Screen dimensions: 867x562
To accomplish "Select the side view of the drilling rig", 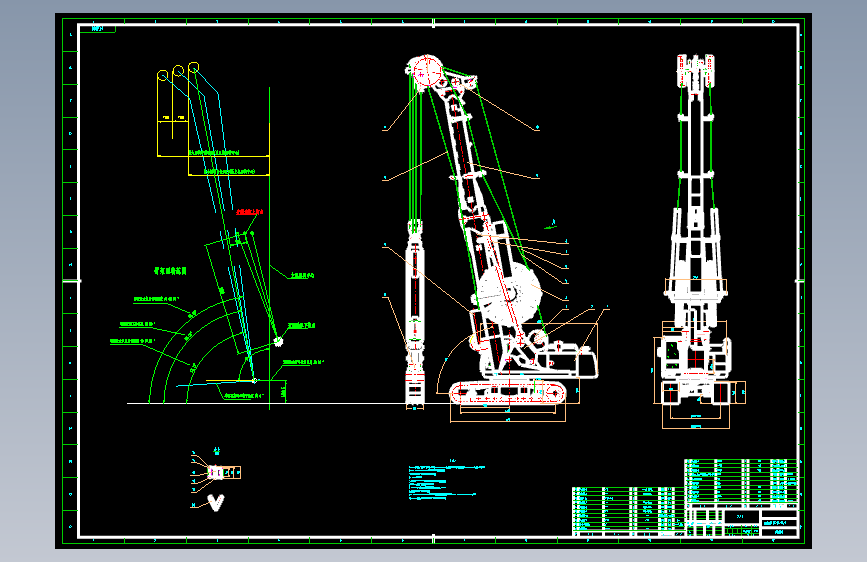I will point(503,232).
